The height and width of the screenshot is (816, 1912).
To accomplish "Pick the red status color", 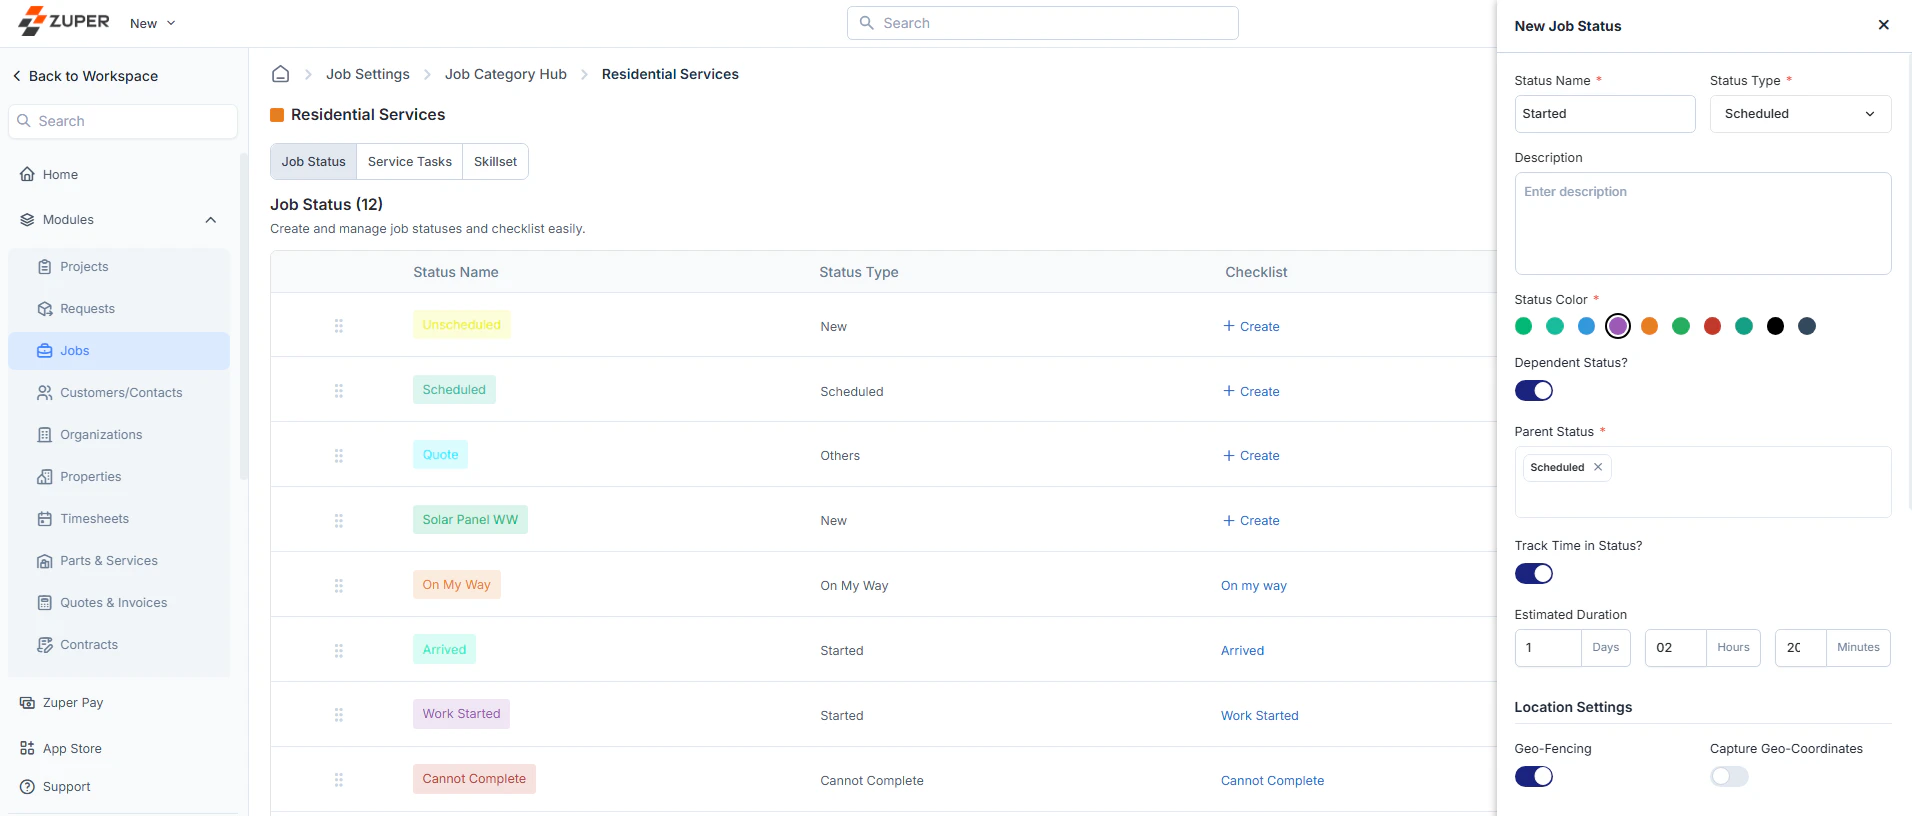I will 1712,326.
